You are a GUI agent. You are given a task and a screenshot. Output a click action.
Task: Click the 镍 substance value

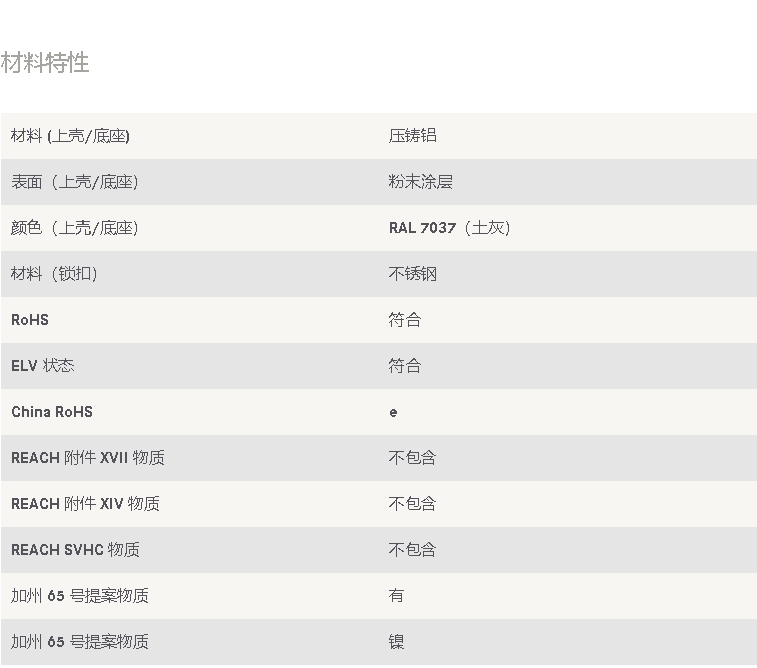[x=396, y=642]
